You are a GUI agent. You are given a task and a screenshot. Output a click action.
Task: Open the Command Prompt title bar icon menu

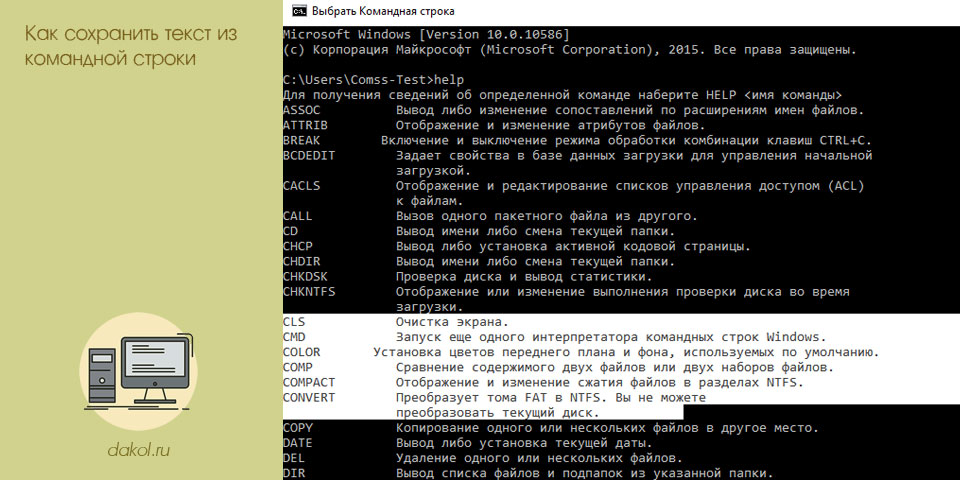[x=299, y=11]
